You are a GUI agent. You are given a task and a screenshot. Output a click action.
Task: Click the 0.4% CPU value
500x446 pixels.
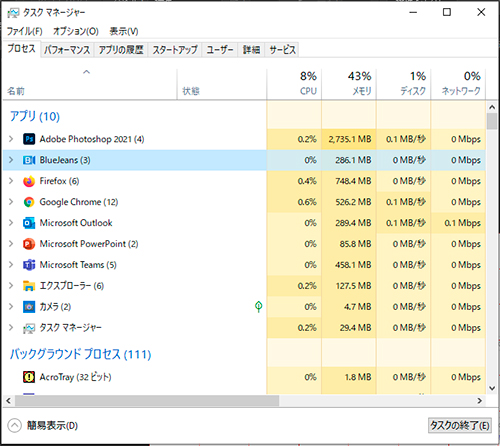307,181
